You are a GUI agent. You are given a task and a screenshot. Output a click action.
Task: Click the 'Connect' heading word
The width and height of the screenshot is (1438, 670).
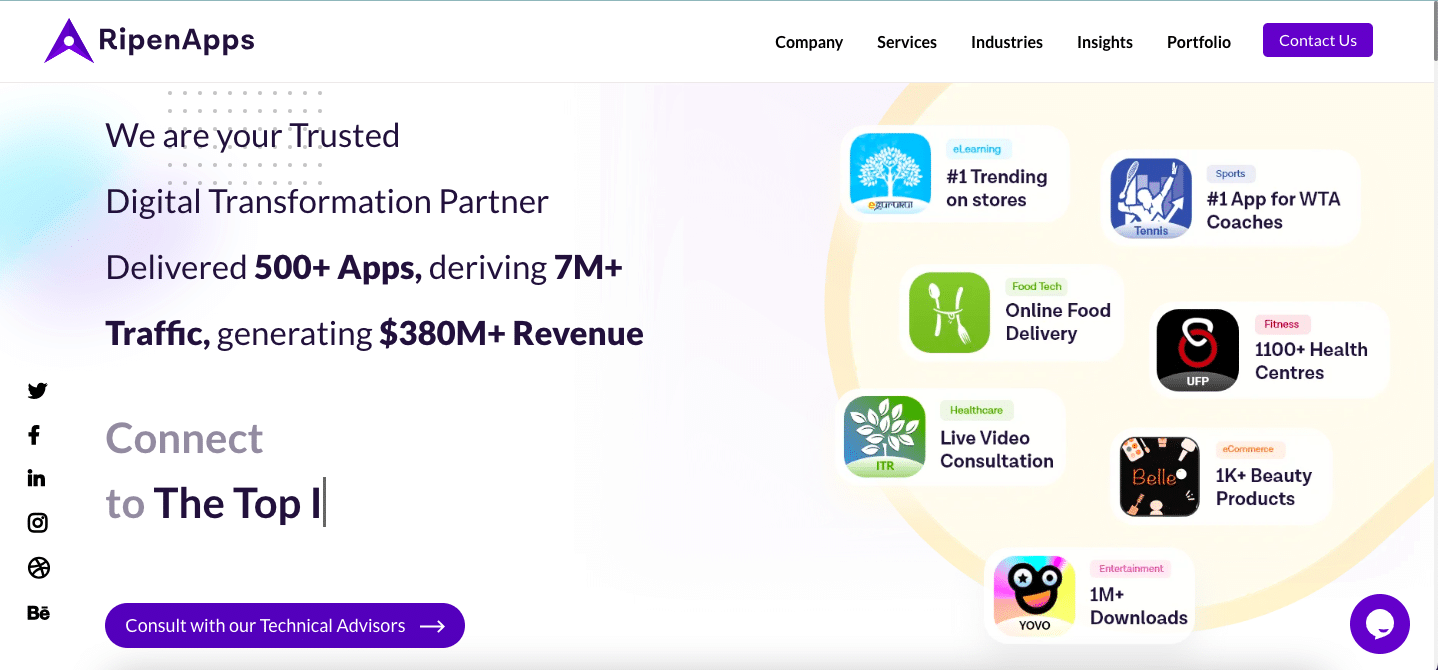pyautogui.click(x=184, y=438)
